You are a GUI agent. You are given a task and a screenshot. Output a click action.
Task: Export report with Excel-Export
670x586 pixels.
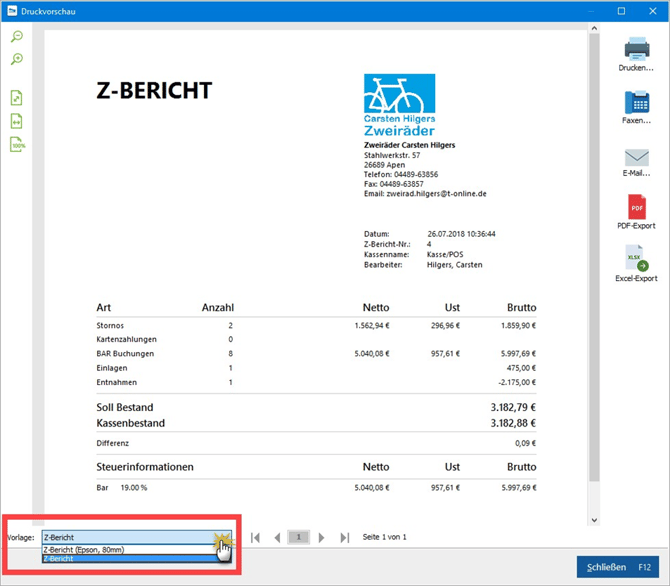637,265
